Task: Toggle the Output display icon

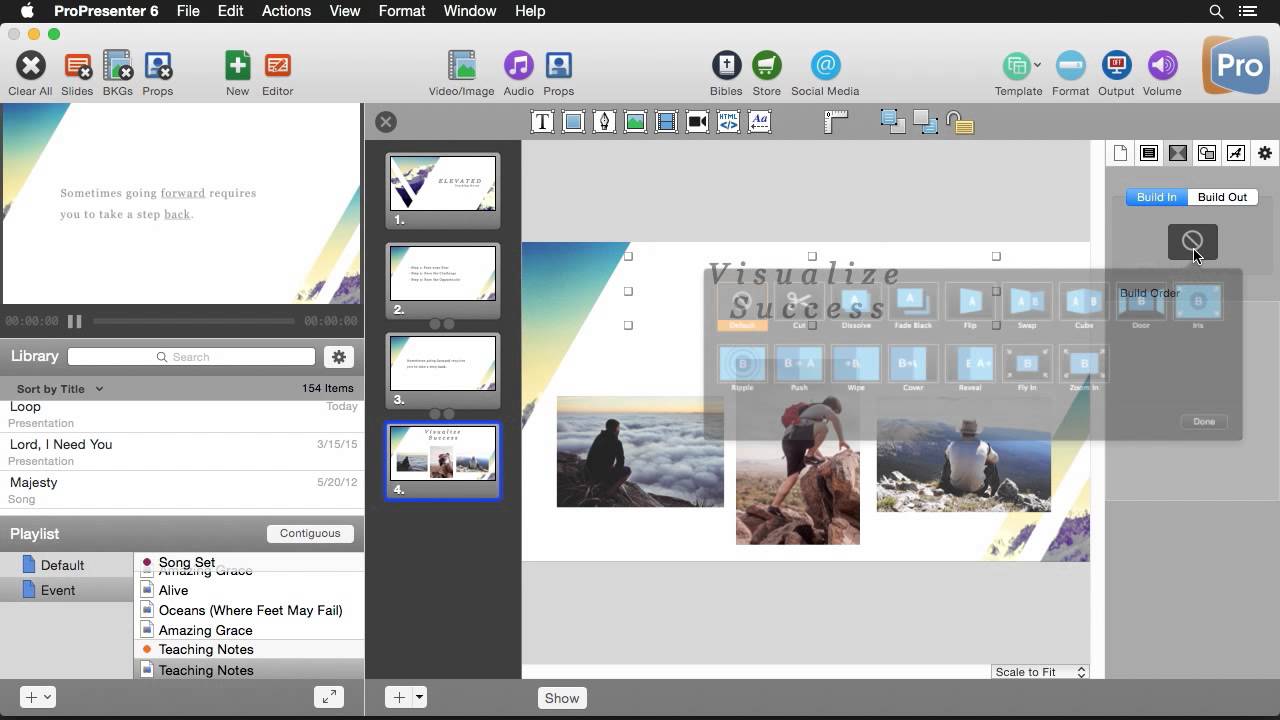Action: 1116,66
